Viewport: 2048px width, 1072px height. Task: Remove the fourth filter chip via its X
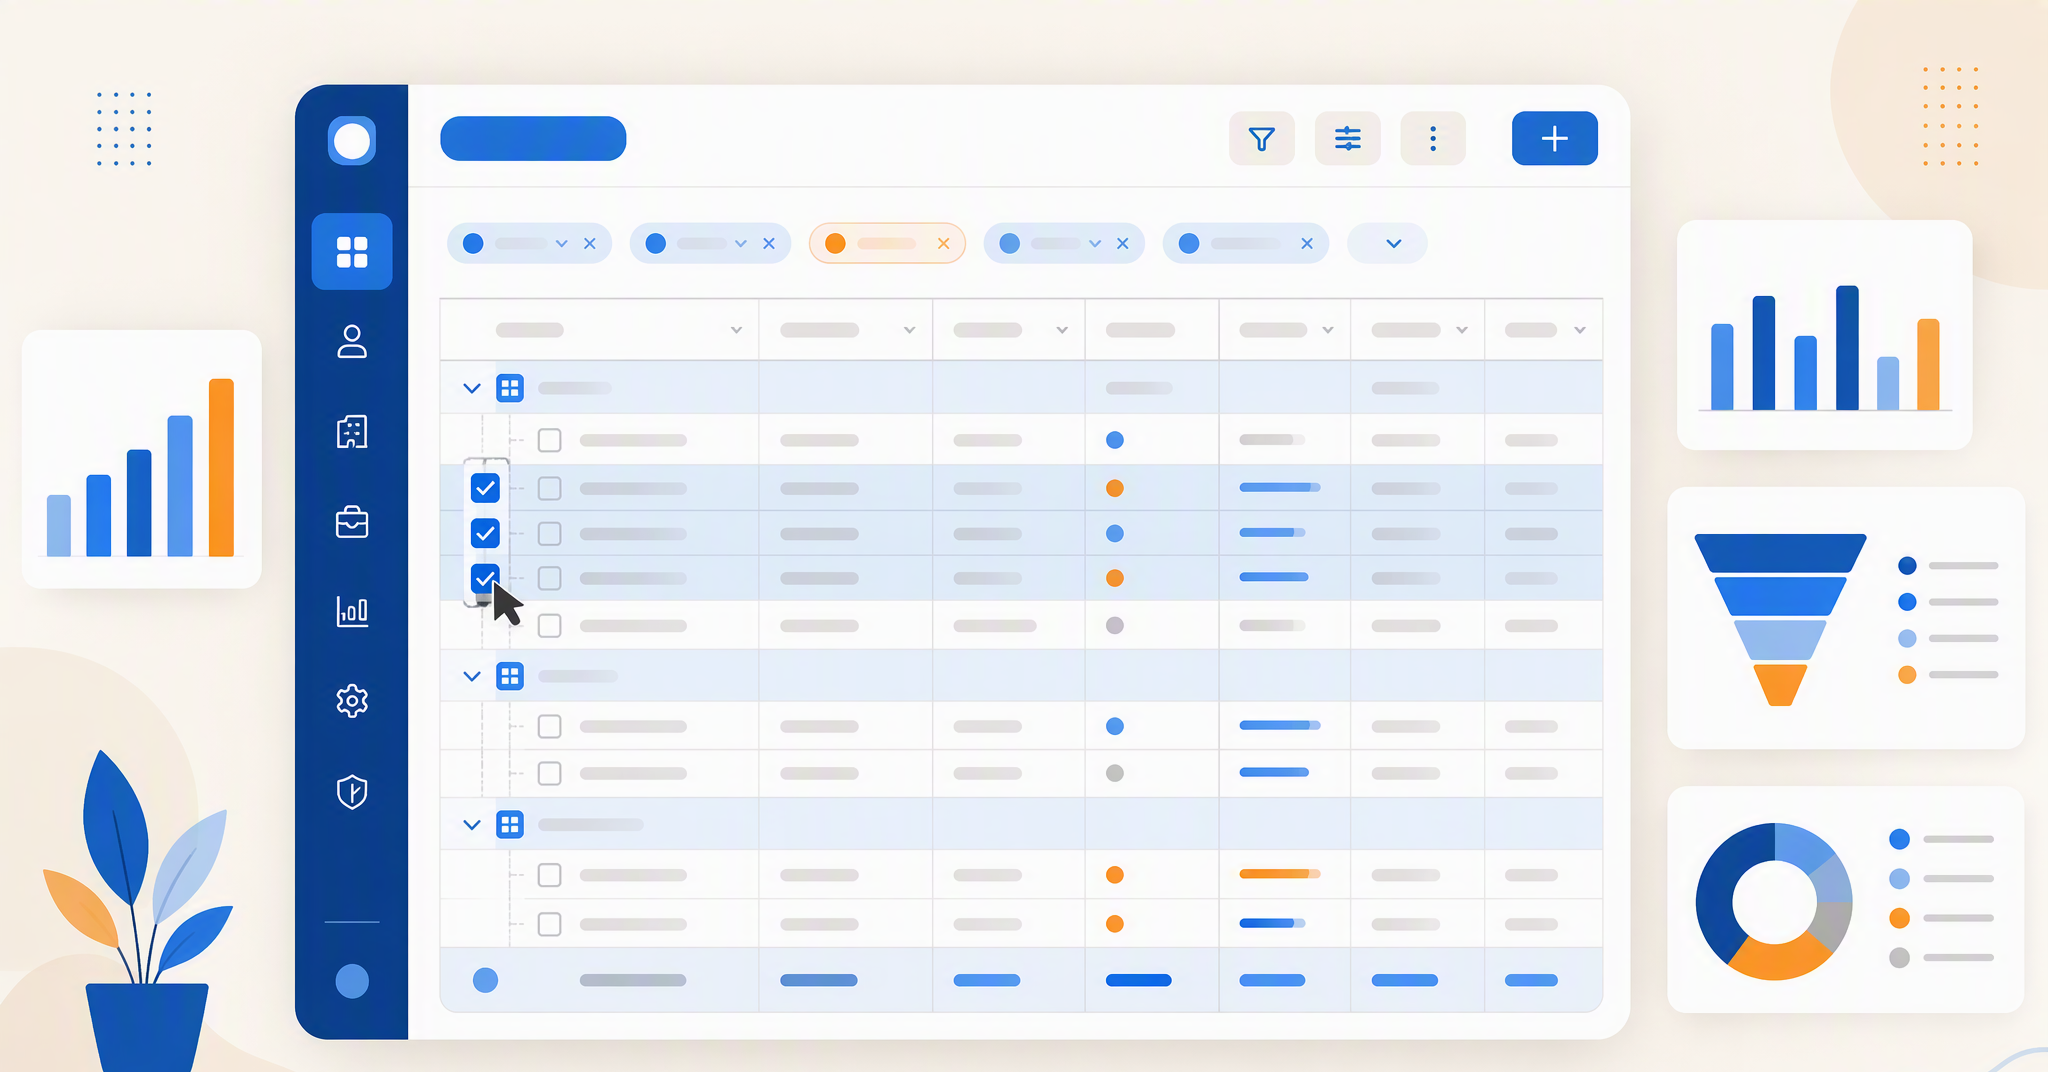coord(1123,244)
